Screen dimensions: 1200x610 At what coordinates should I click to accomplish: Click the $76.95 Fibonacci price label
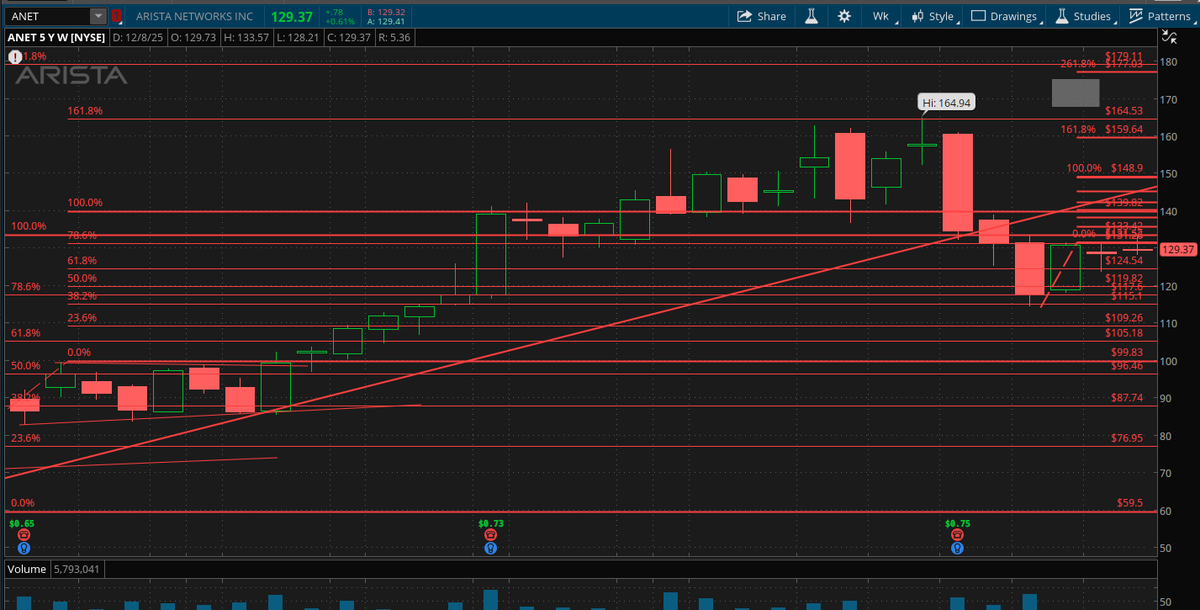pyautogui.click(x=1127, y=438)
